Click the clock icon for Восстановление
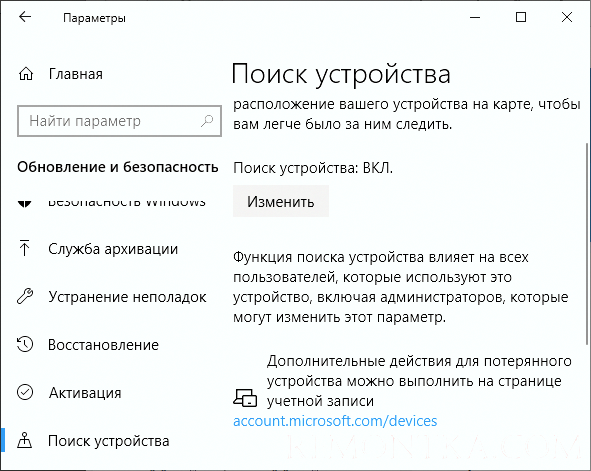 pos(25,344)
